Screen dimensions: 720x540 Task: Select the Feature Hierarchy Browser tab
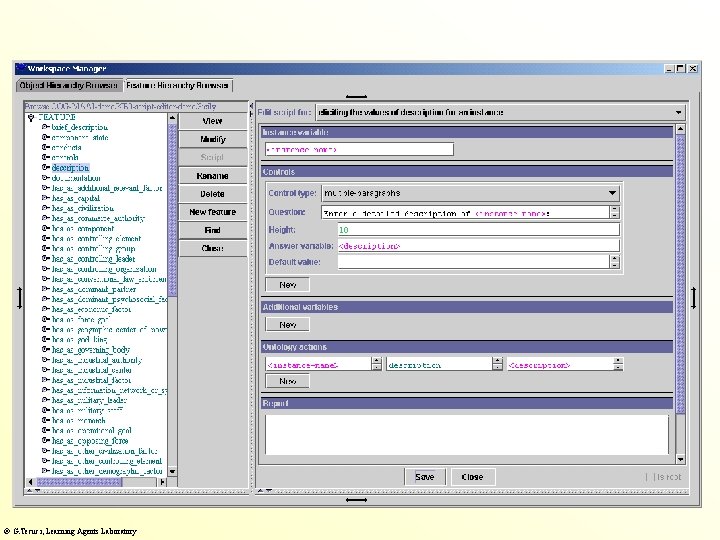(x=178, y=86)
